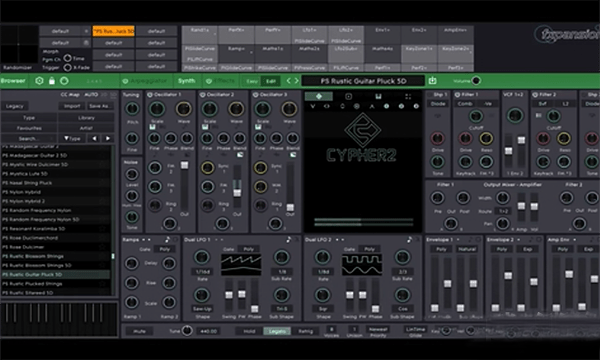Click Dual LFO 1 tempo sync note icon

coord(289,239)
